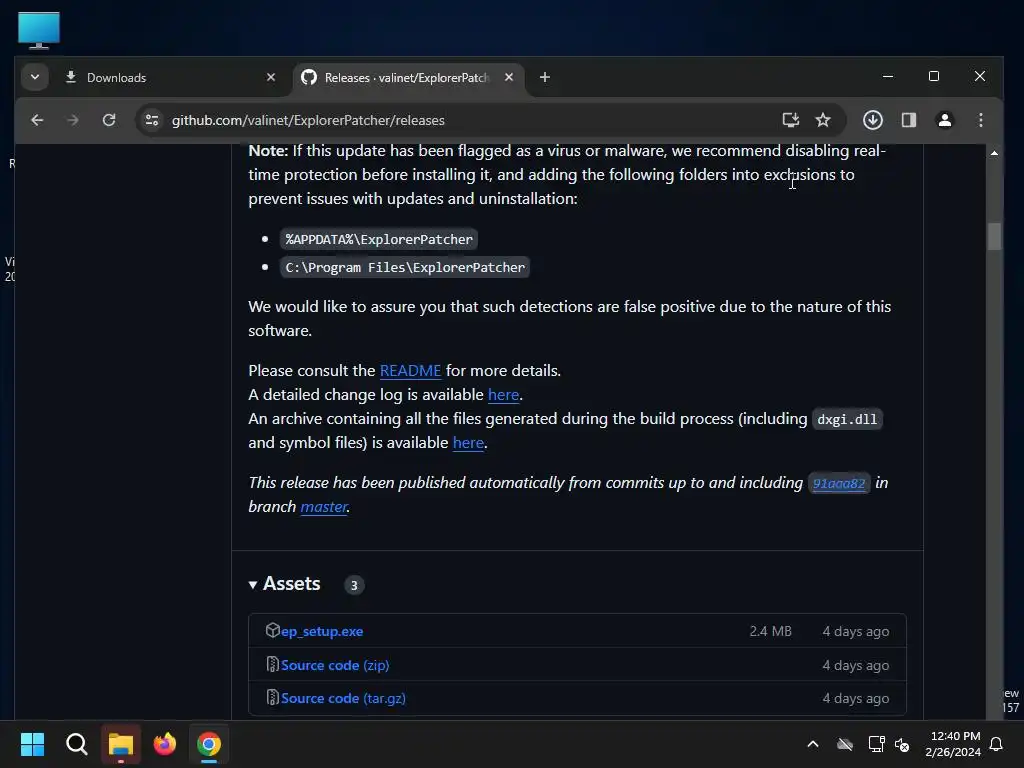The height and width of the screenshot is (768, 1024).
Task: Click the page scrollbar thumb
Action: point(994,236)
